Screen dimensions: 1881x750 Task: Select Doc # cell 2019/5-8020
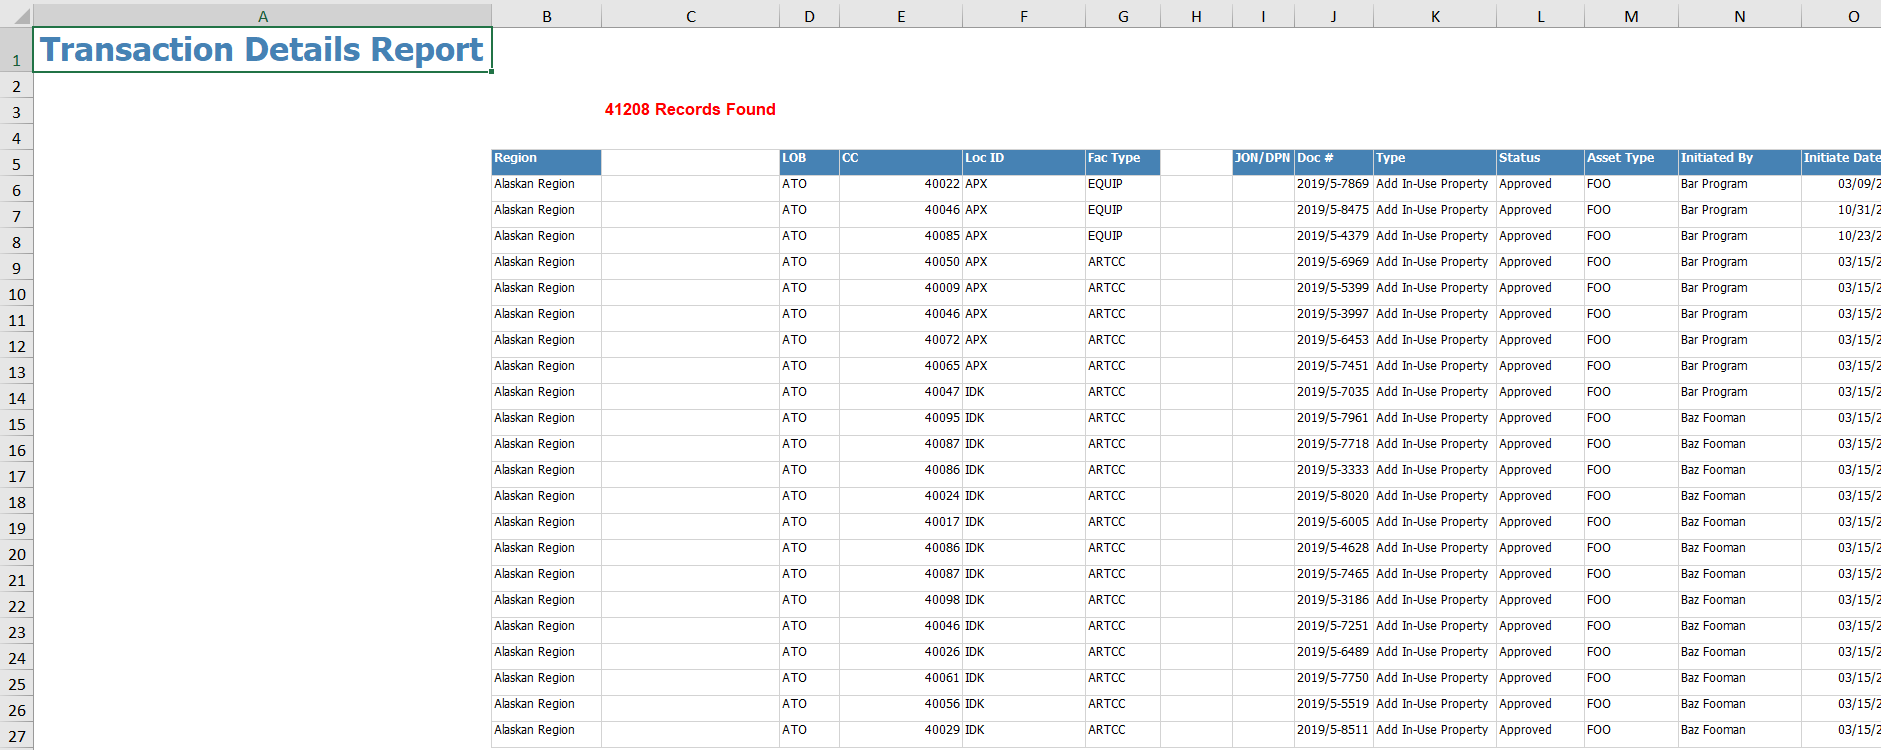point(1334,500)
